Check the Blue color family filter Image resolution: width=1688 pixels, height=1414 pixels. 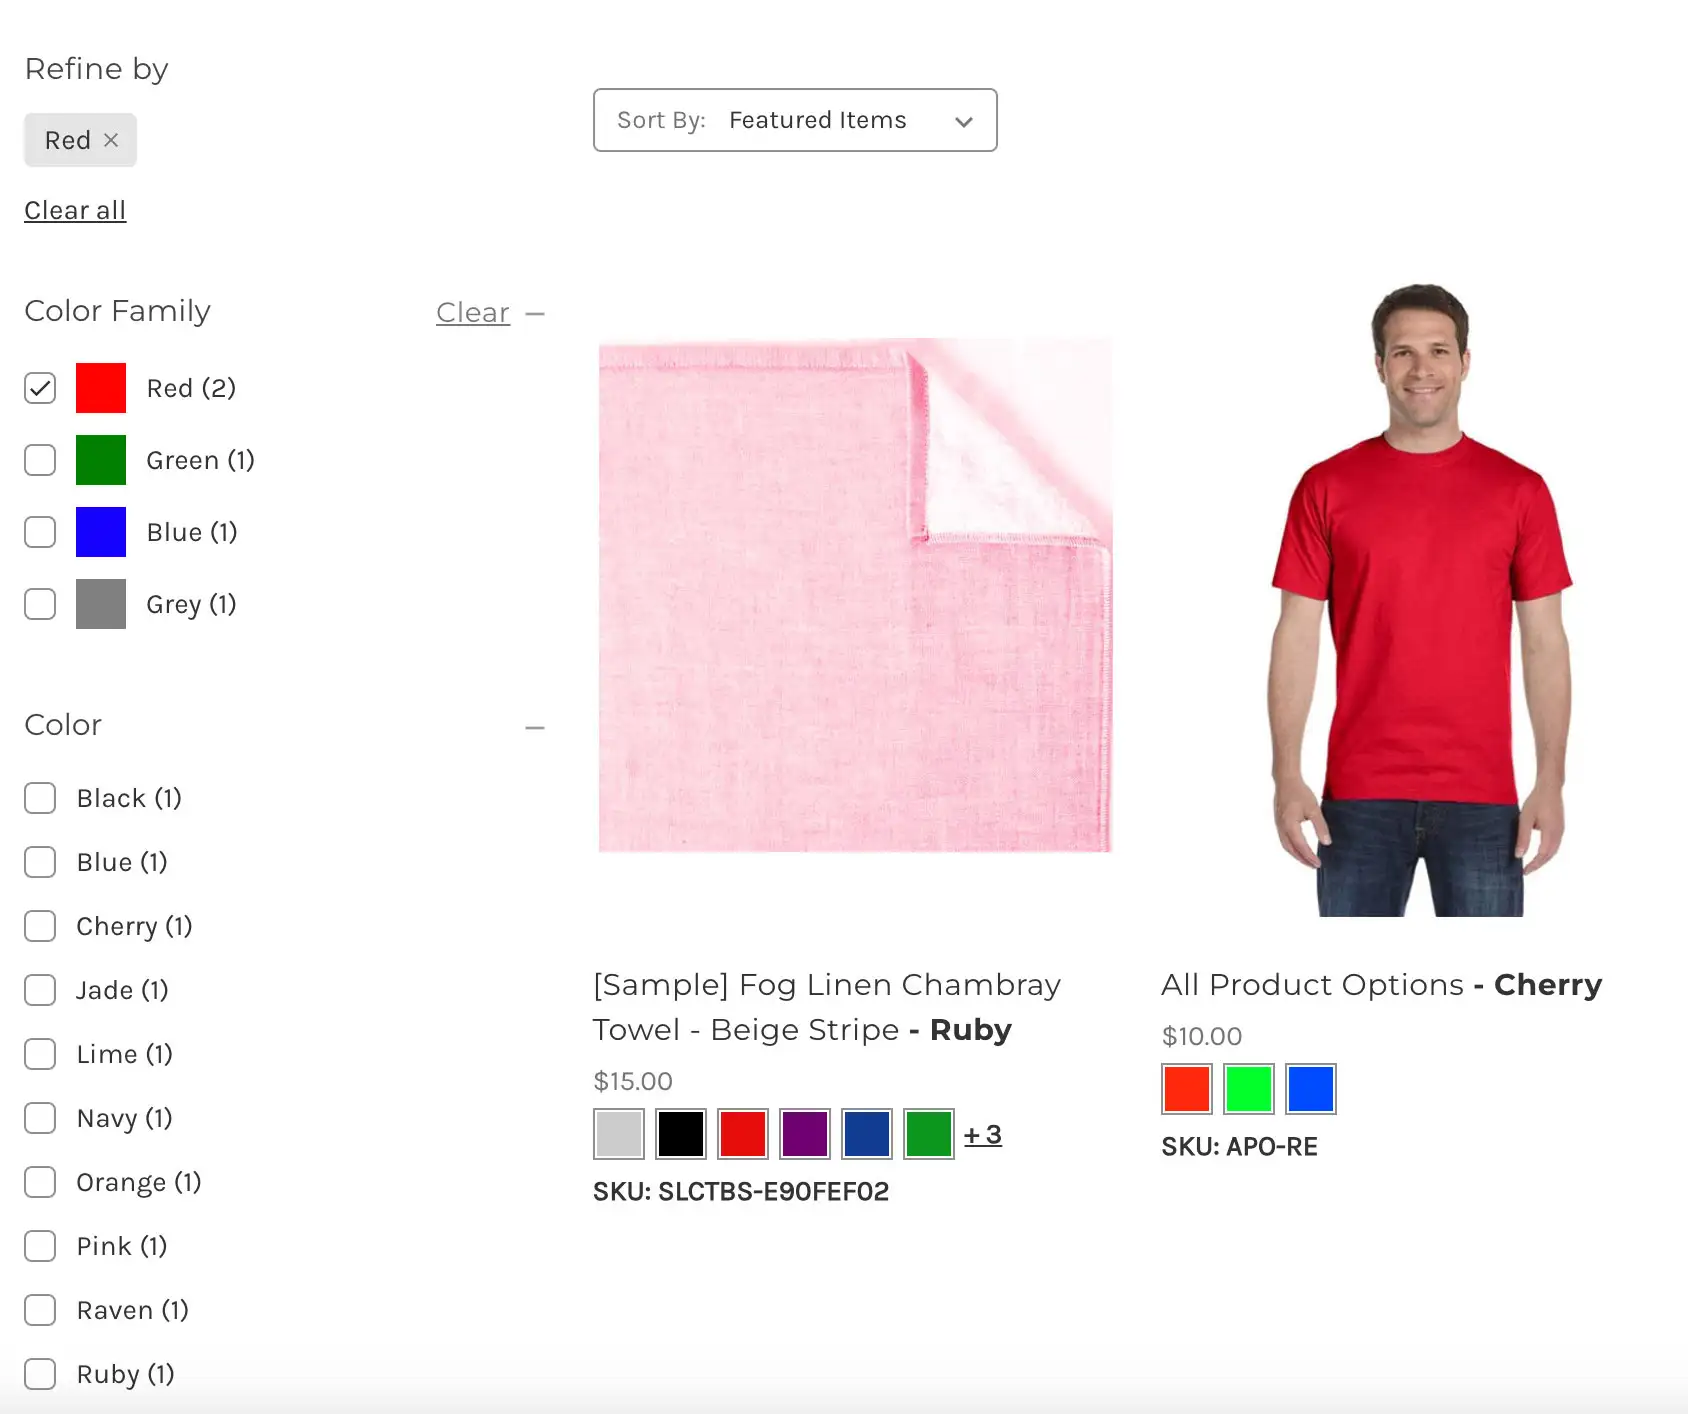click(x=40, y=532)
